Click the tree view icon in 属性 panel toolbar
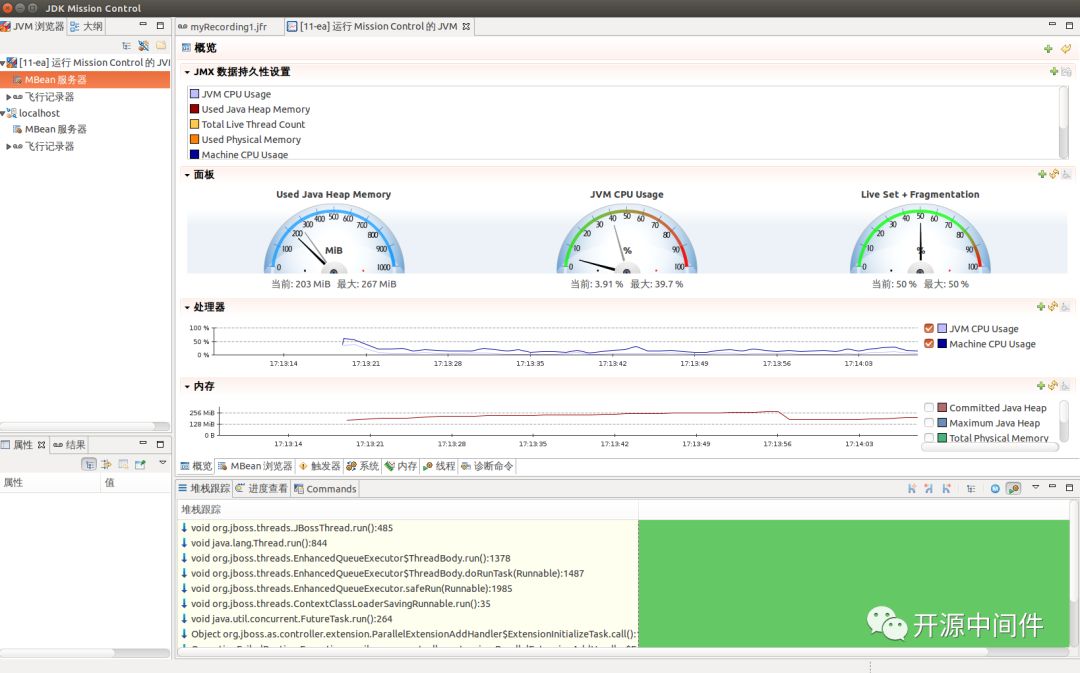Screen dimensions: 1080x673 89,465
